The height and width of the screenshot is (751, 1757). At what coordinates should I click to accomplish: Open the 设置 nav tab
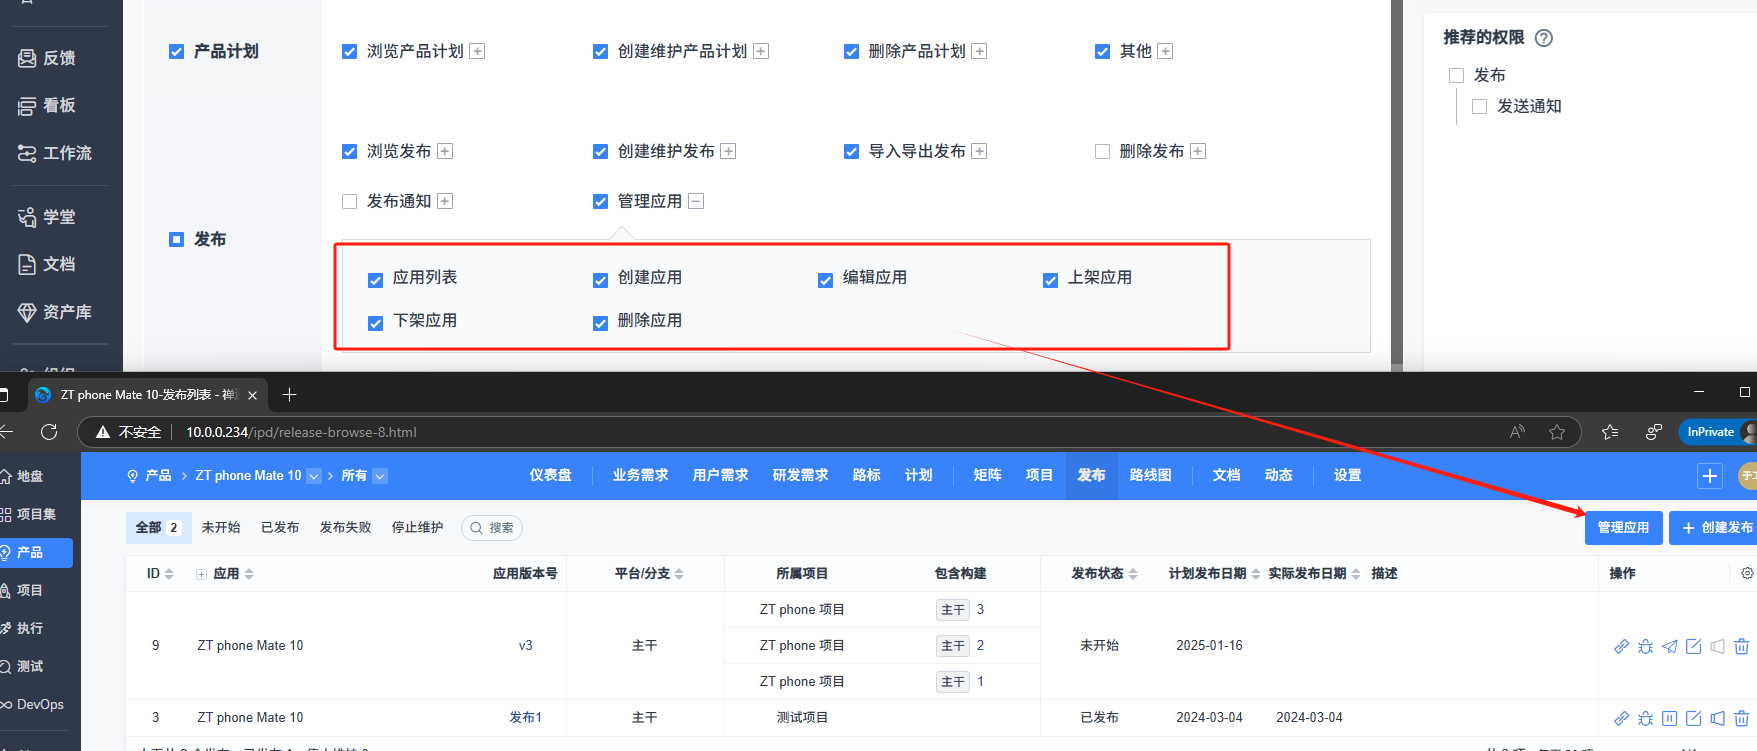point(1347,475)
